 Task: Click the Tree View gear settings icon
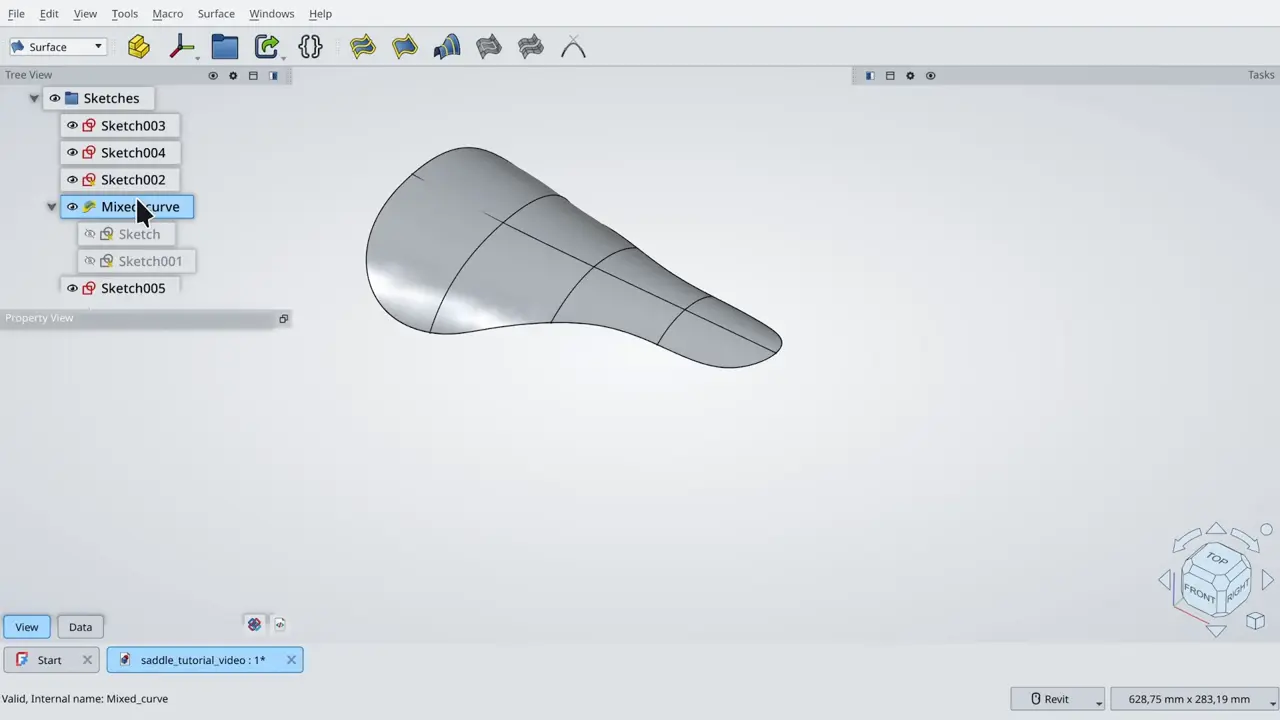point(233,76)
